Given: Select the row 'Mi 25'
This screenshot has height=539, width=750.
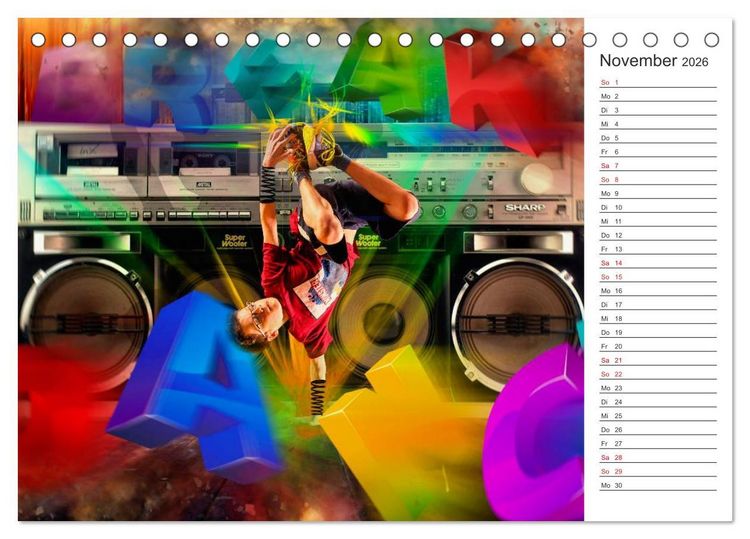Looking at the screenshot, I should coord(658,415).
